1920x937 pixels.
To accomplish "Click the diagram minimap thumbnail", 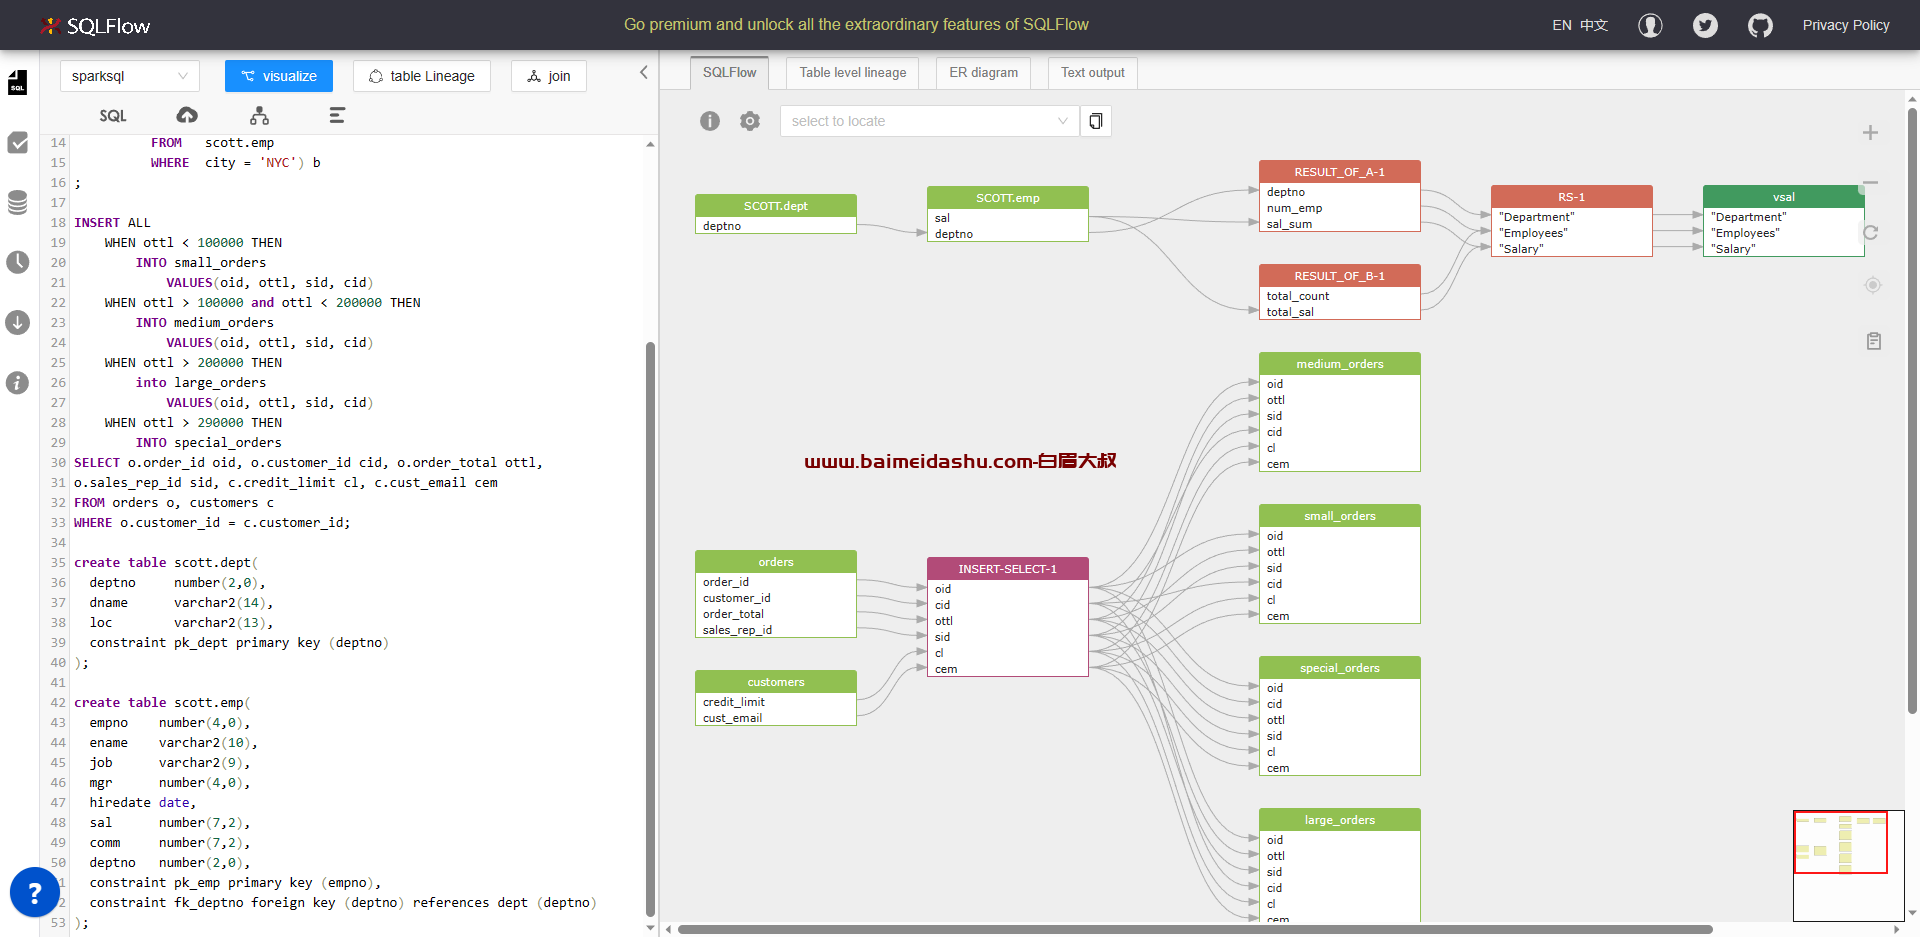I will 1848,865.
